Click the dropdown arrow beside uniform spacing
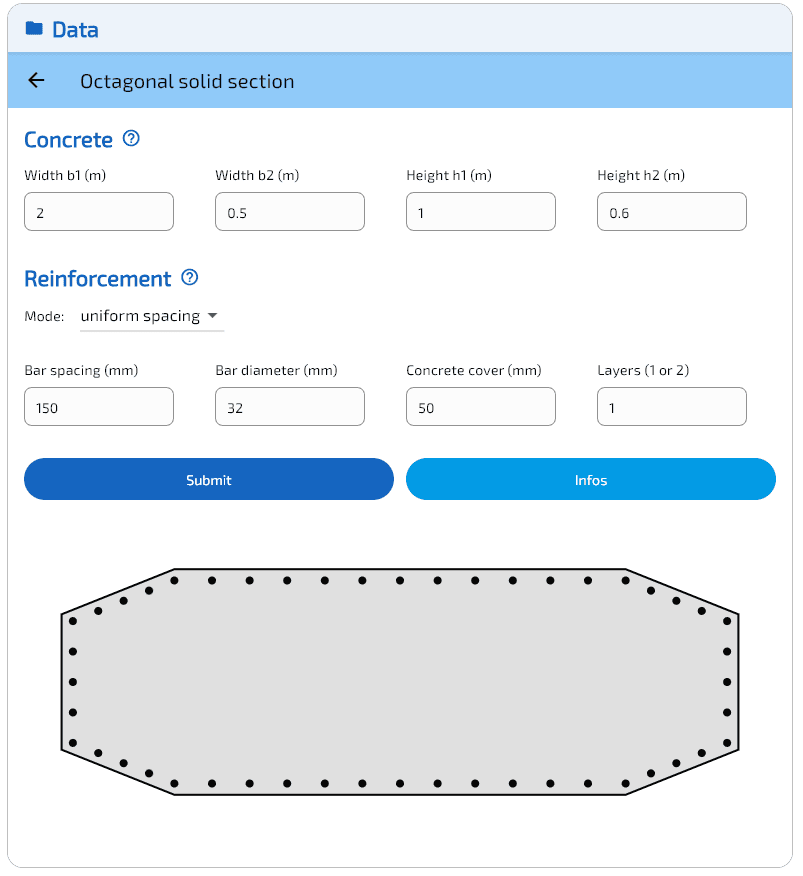803x876 pixels. (x=212, y=316)
